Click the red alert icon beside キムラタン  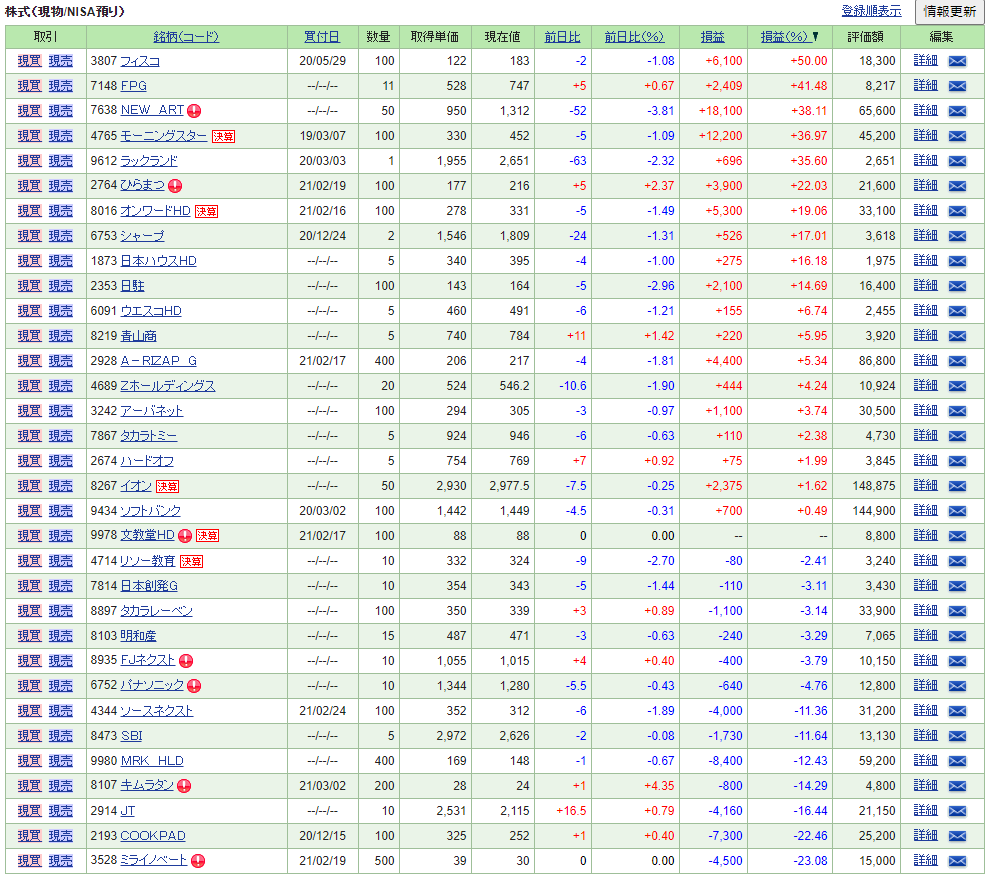(184, 786)
